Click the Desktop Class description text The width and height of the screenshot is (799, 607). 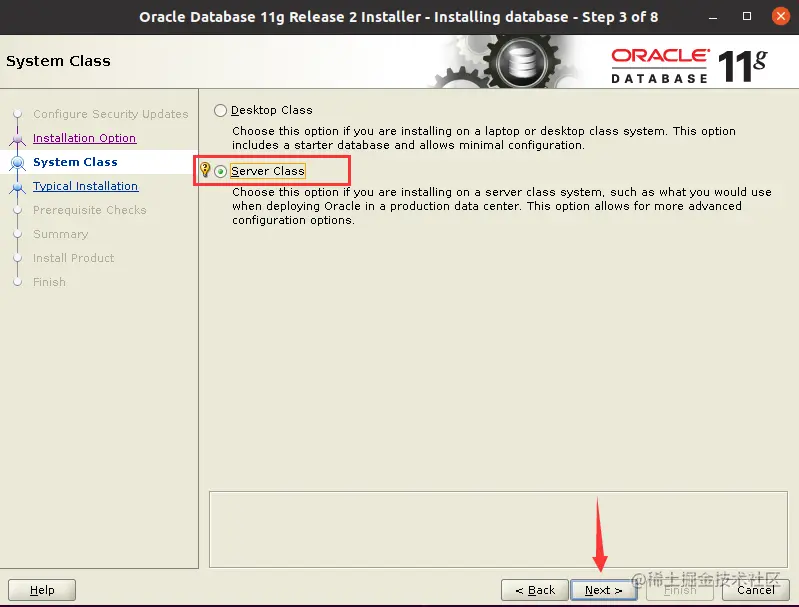[484, 138]
